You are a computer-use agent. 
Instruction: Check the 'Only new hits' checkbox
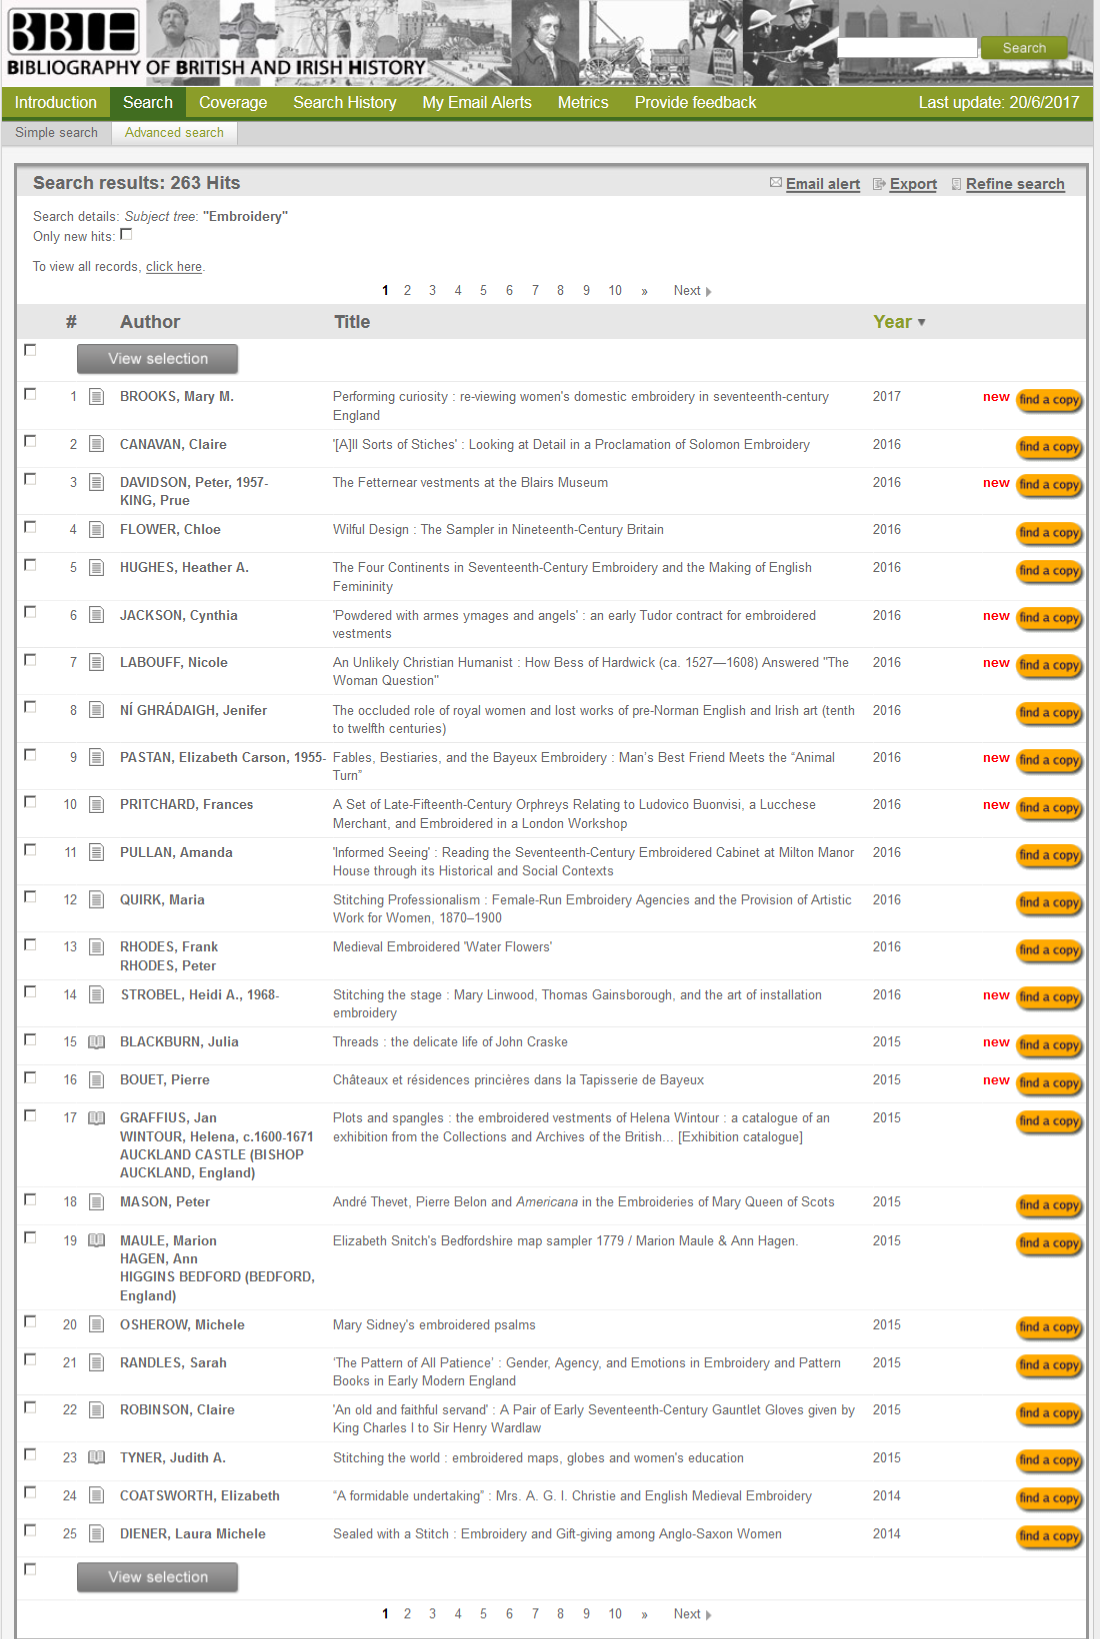126,235
